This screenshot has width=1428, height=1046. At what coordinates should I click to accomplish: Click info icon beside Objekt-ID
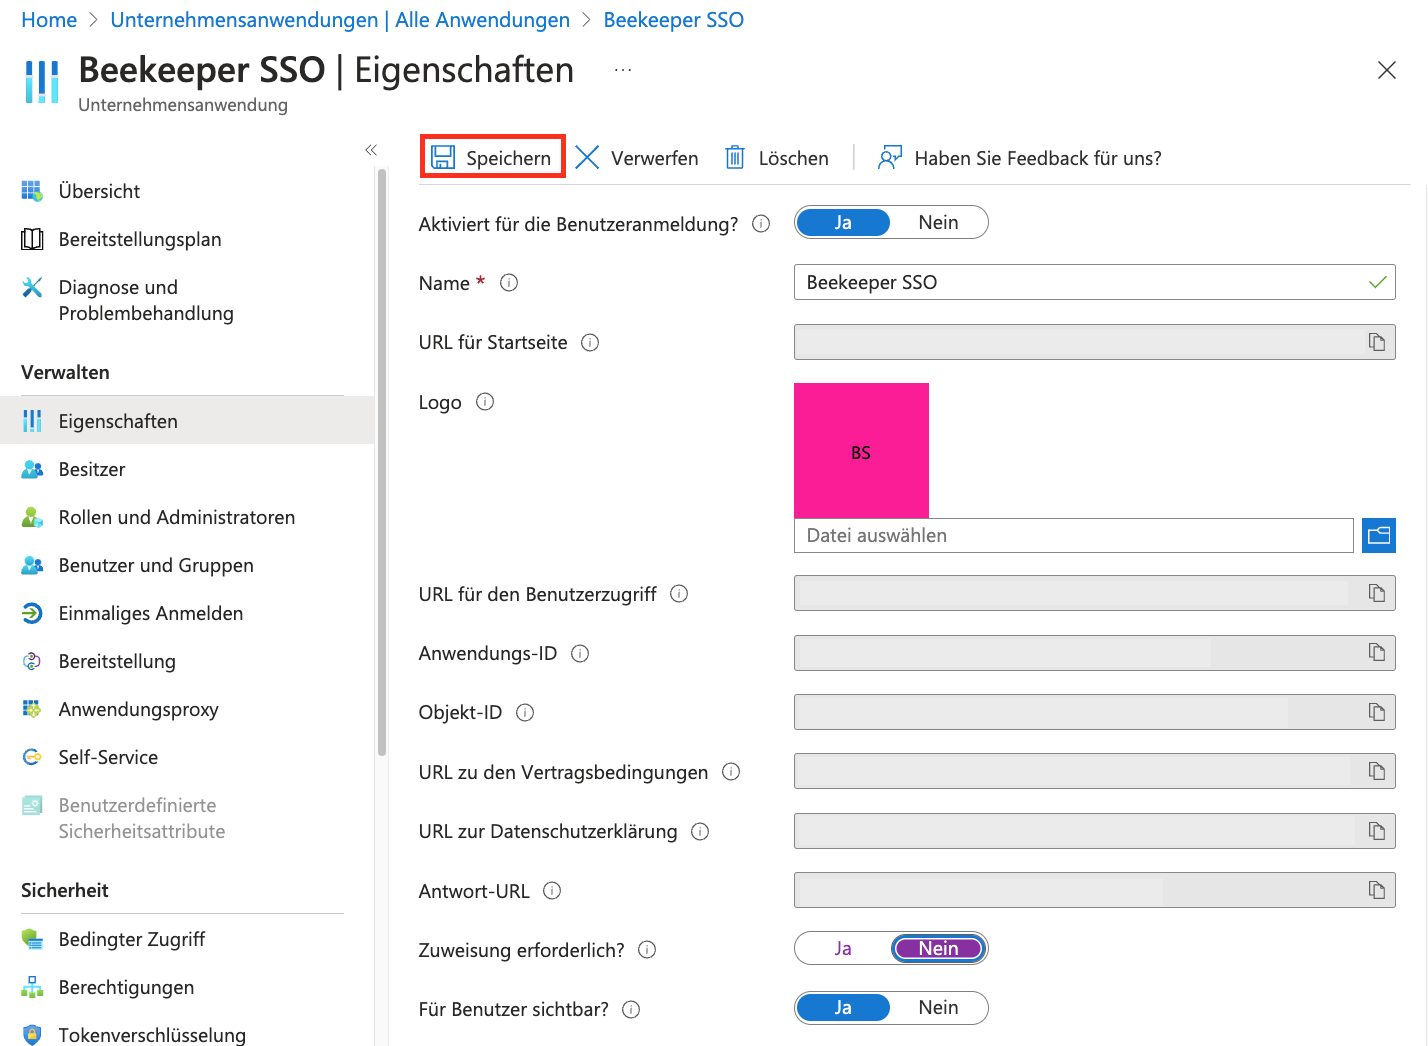[x=525, y=713]
